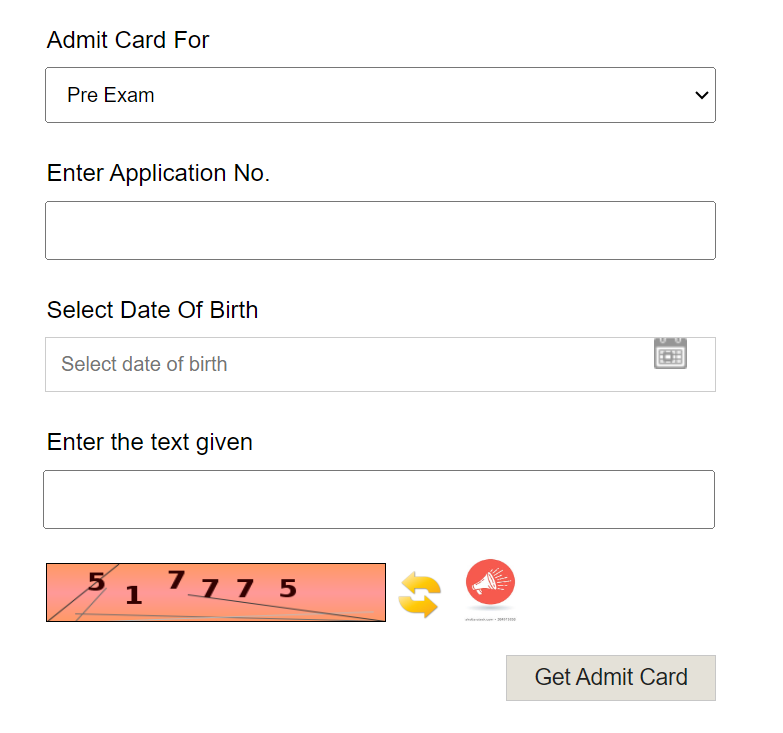The height and width of the screenshot is (733, 783).
Task: Focus the Application No. input box
Action: click(x=380, y=230)
